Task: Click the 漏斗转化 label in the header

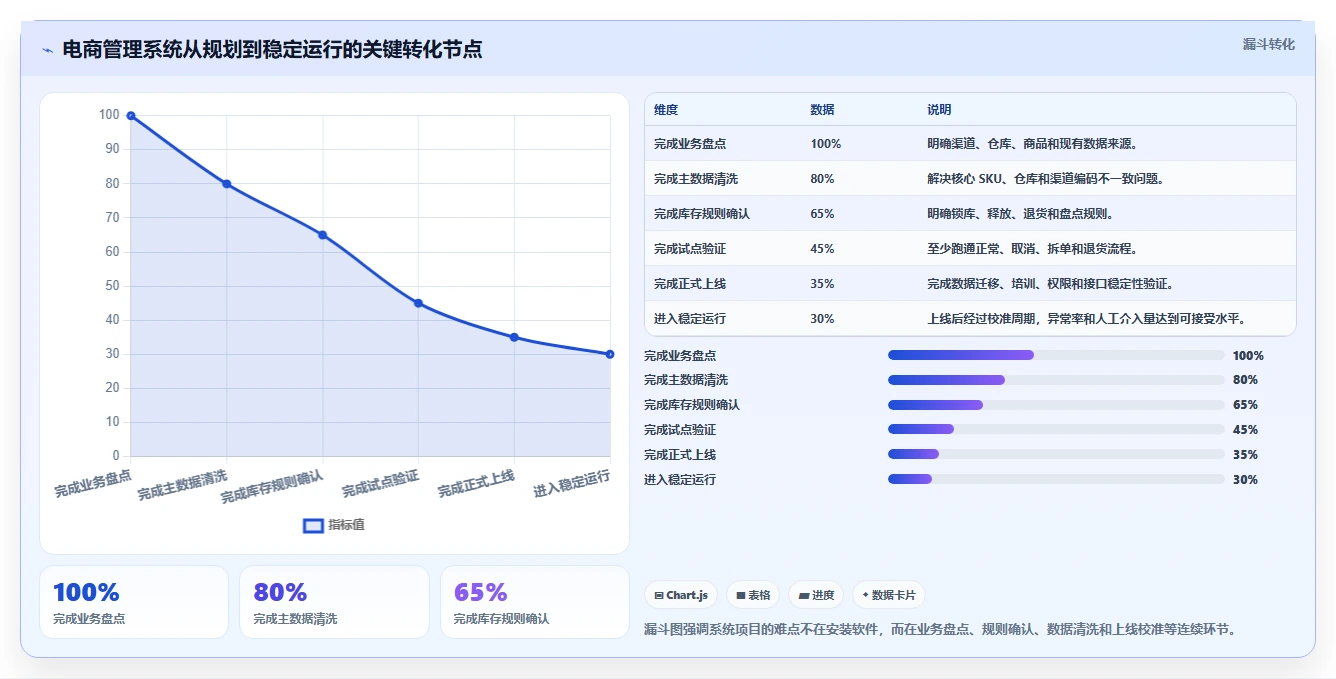Action: [1268, 45]
